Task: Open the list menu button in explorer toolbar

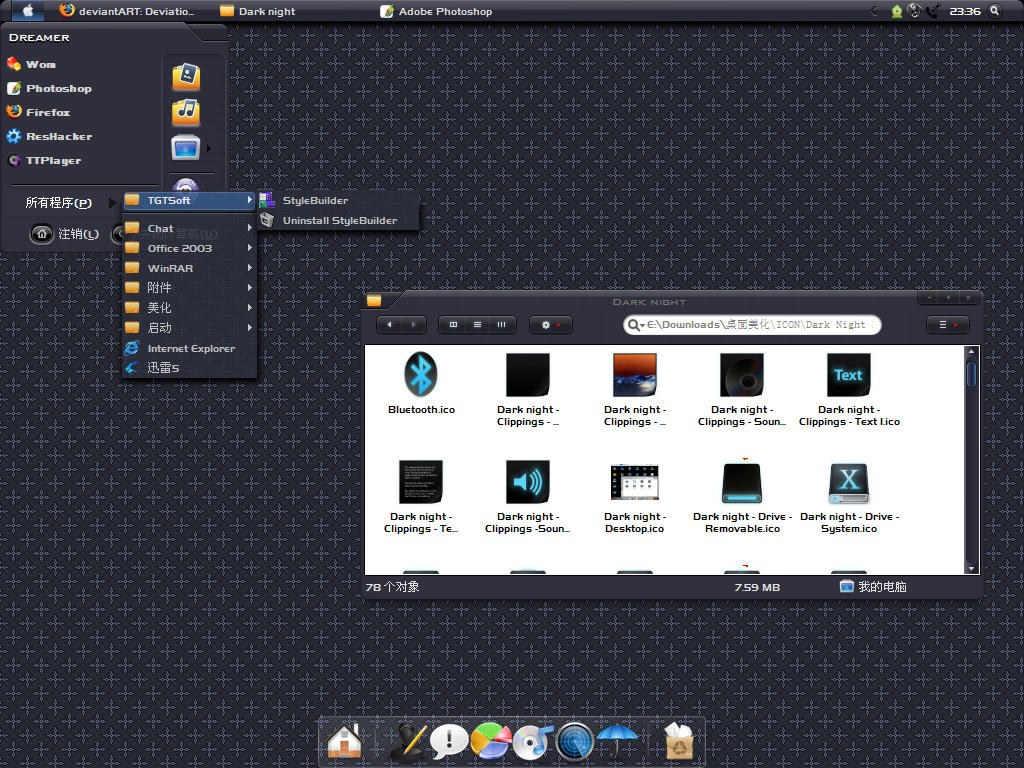Action: coord(947,325)
